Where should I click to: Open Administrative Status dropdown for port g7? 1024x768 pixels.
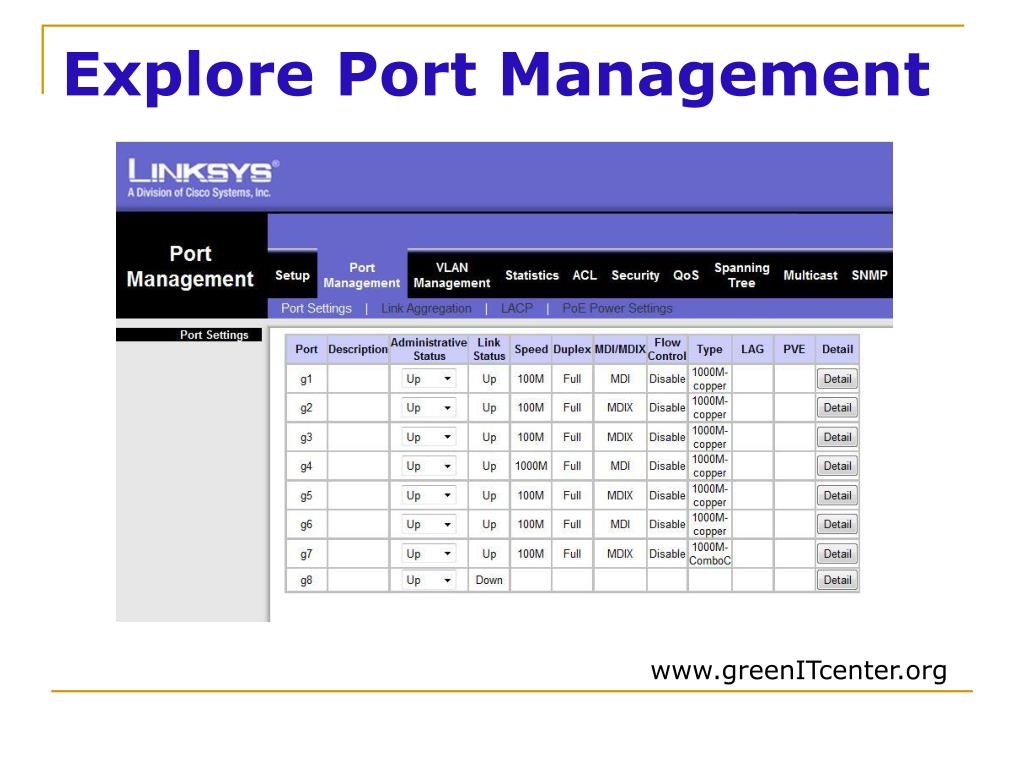point(428,553)
